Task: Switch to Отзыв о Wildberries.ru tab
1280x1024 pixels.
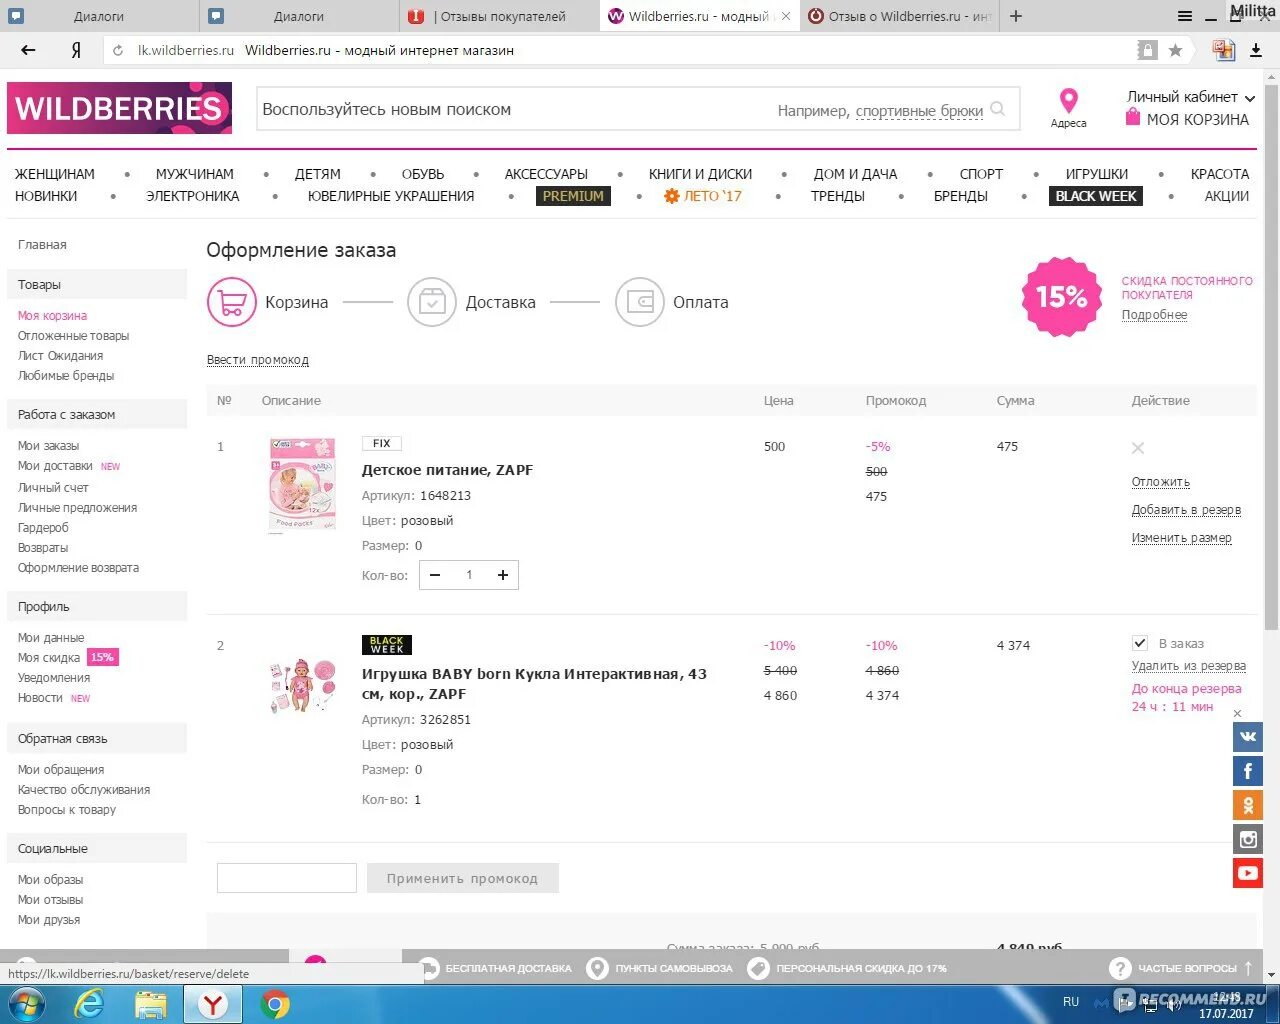Action: [899, 16]
